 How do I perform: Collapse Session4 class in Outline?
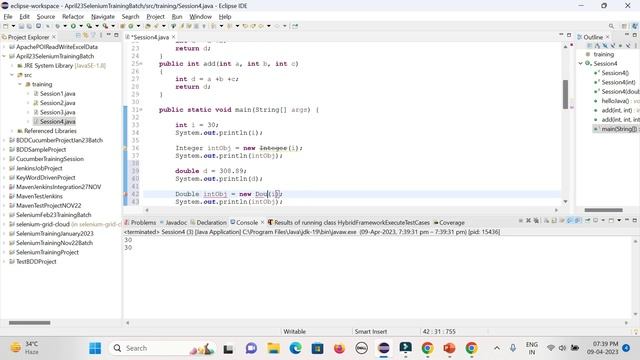[x=580, y=64]
